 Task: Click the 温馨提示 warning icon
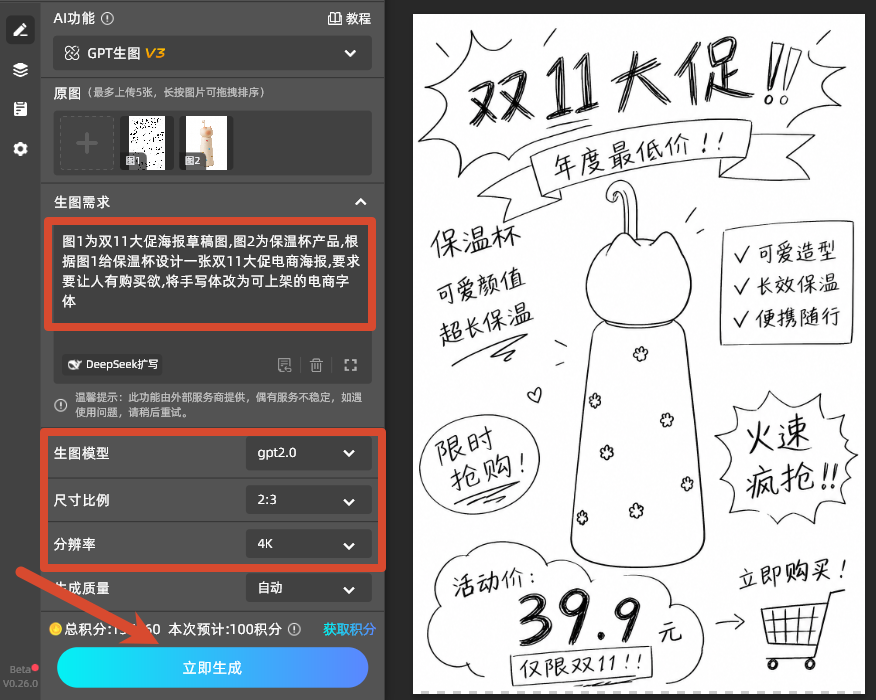point(61,405)
